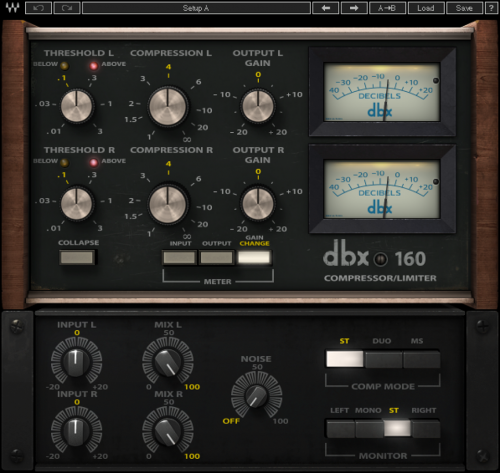Click the dbx 160 power indicator light

coord(381,259)
